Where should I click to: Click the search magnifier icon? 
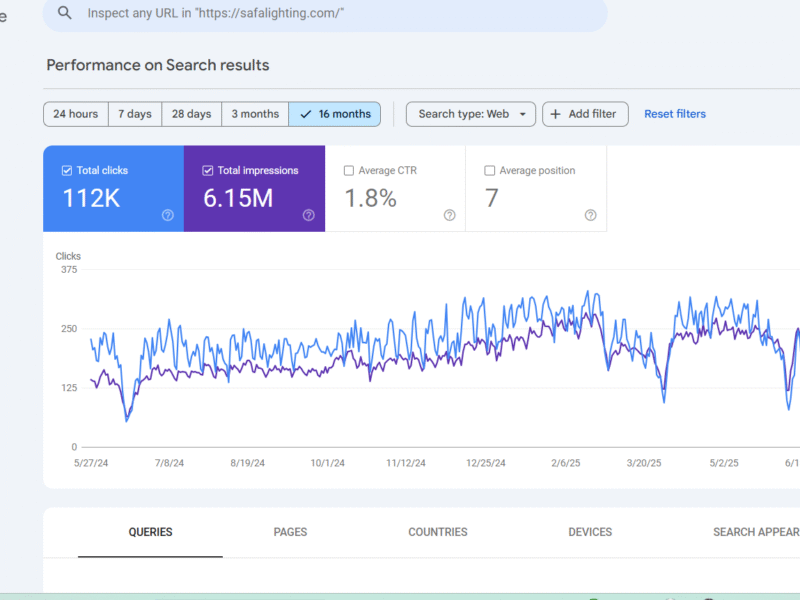tap(65, 13)
